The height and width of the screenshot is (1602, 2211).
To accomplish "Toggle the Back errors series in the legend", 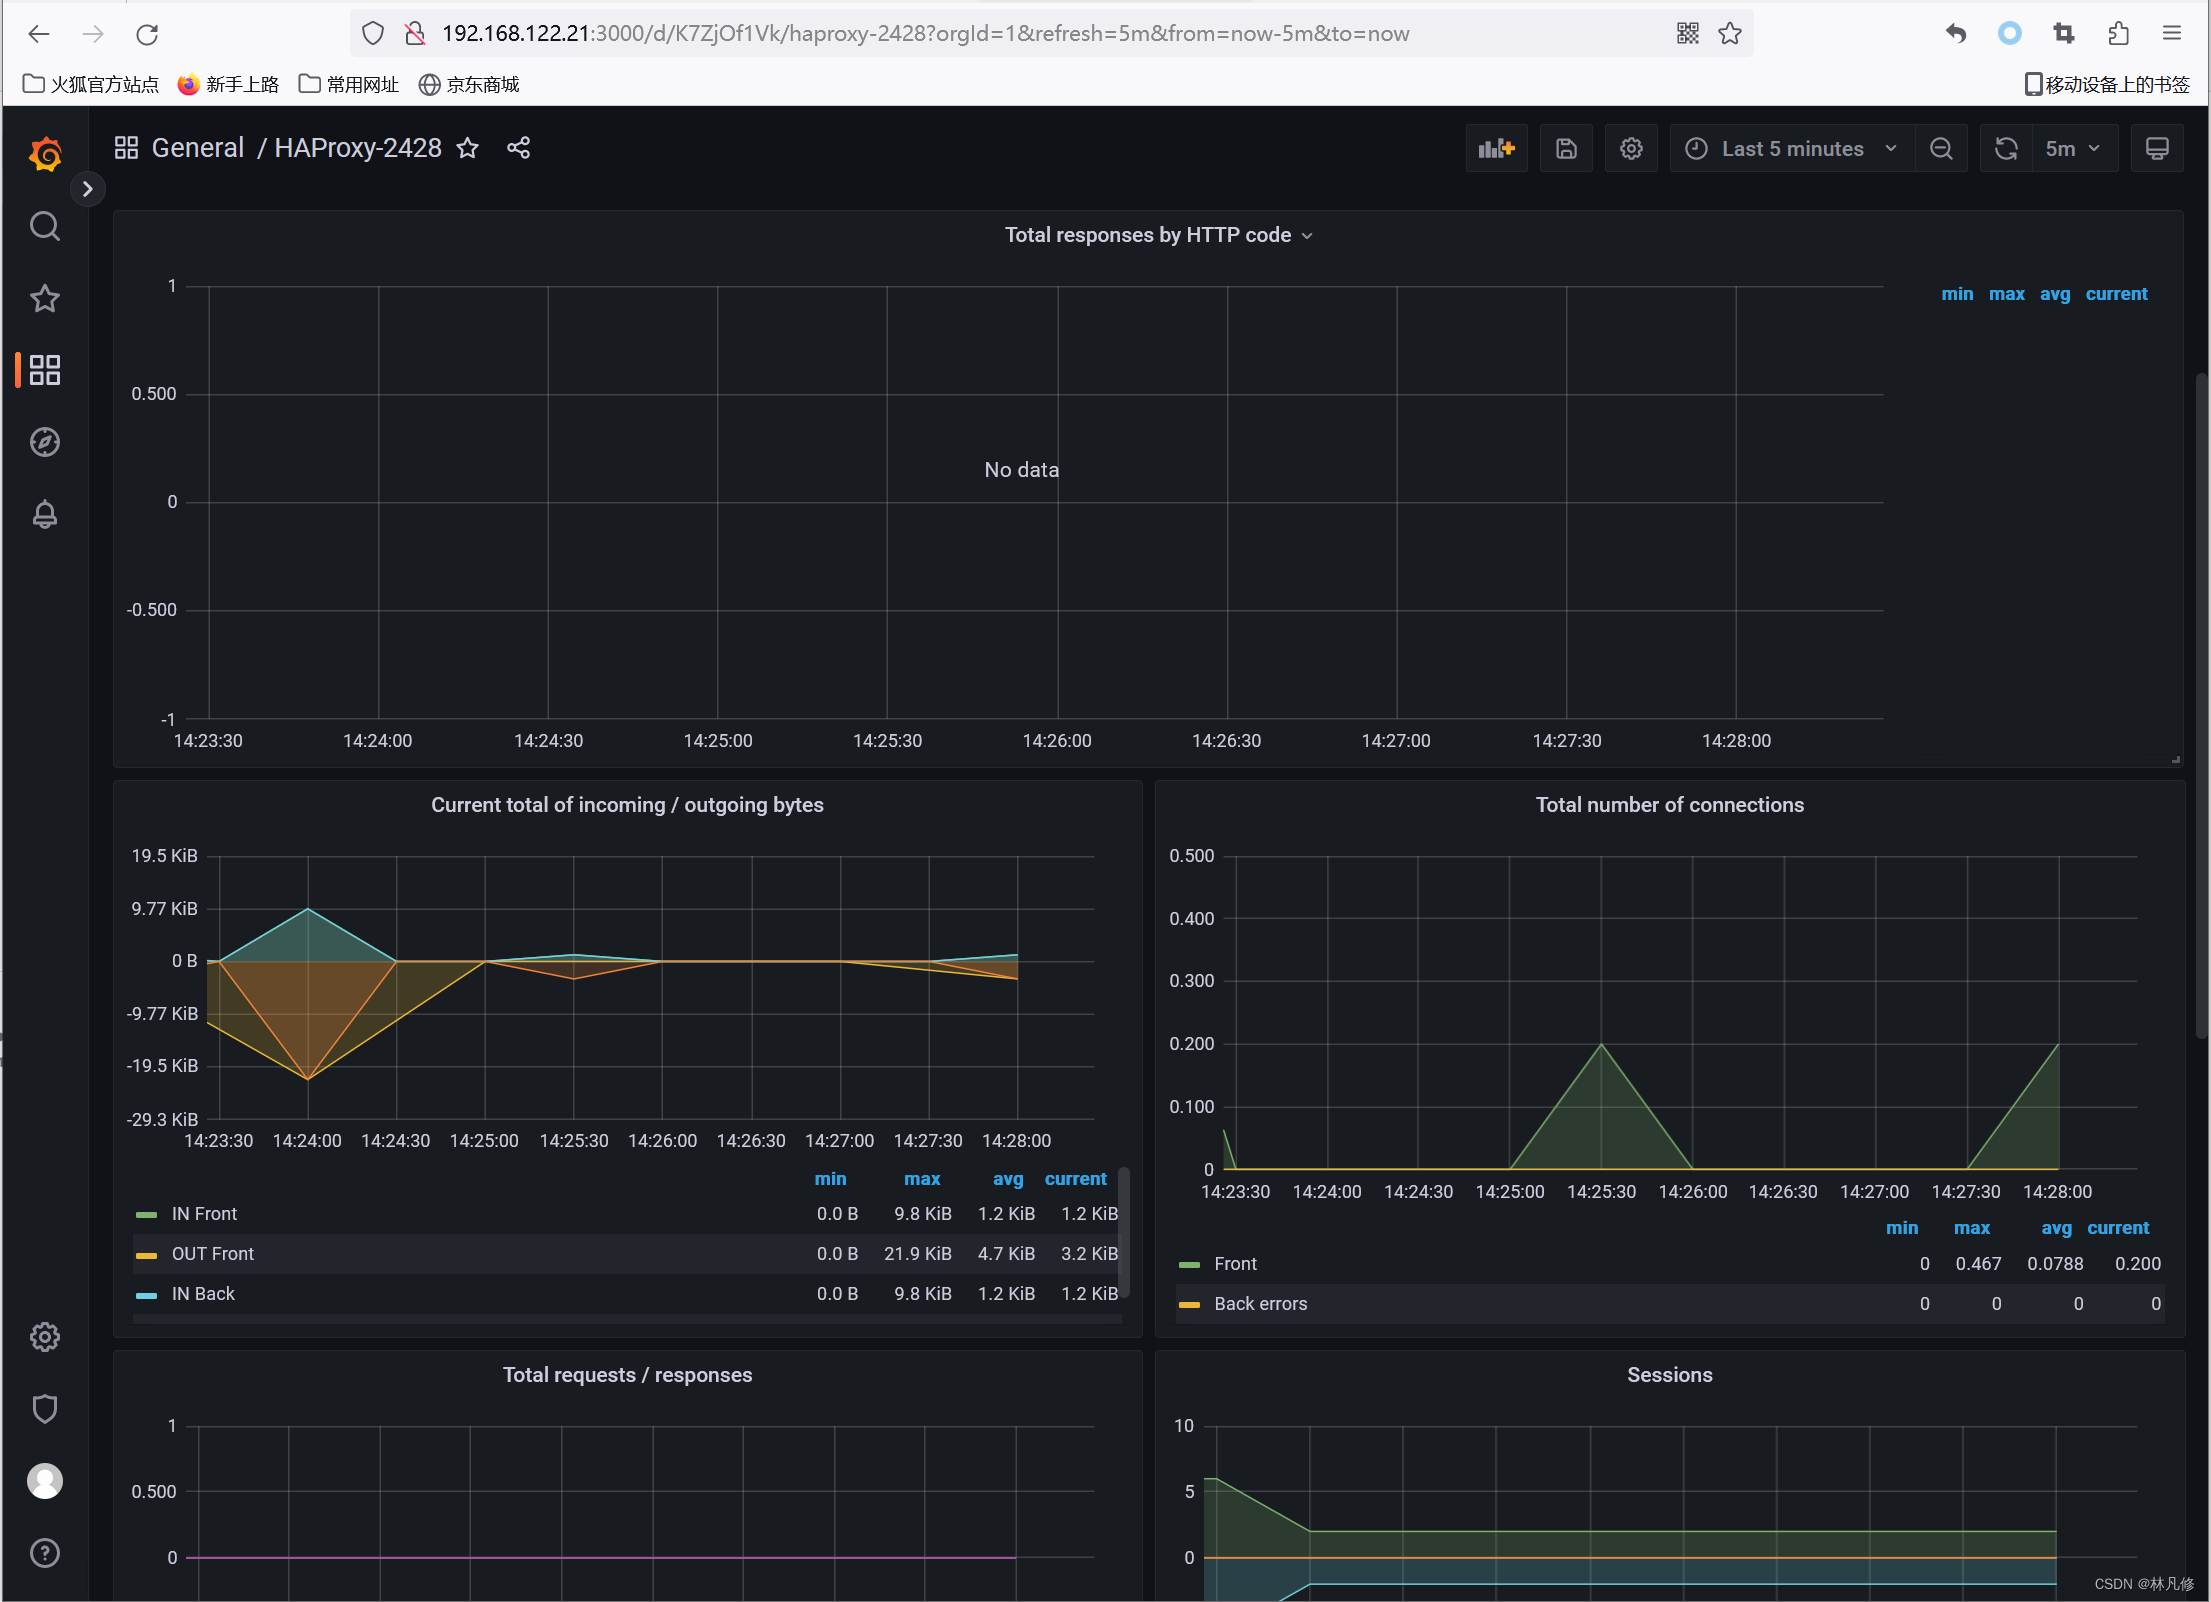I will [x=1260, y=1304].
